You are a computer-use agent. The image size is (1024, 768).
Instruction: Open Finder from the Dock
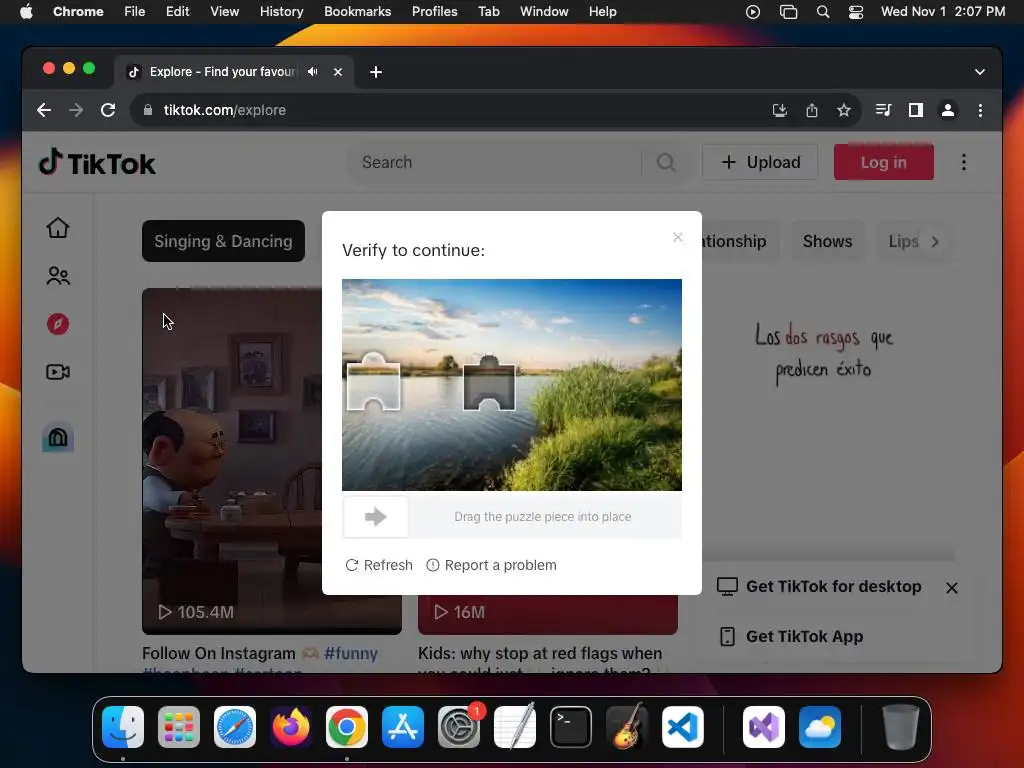[x=123, y=727]
